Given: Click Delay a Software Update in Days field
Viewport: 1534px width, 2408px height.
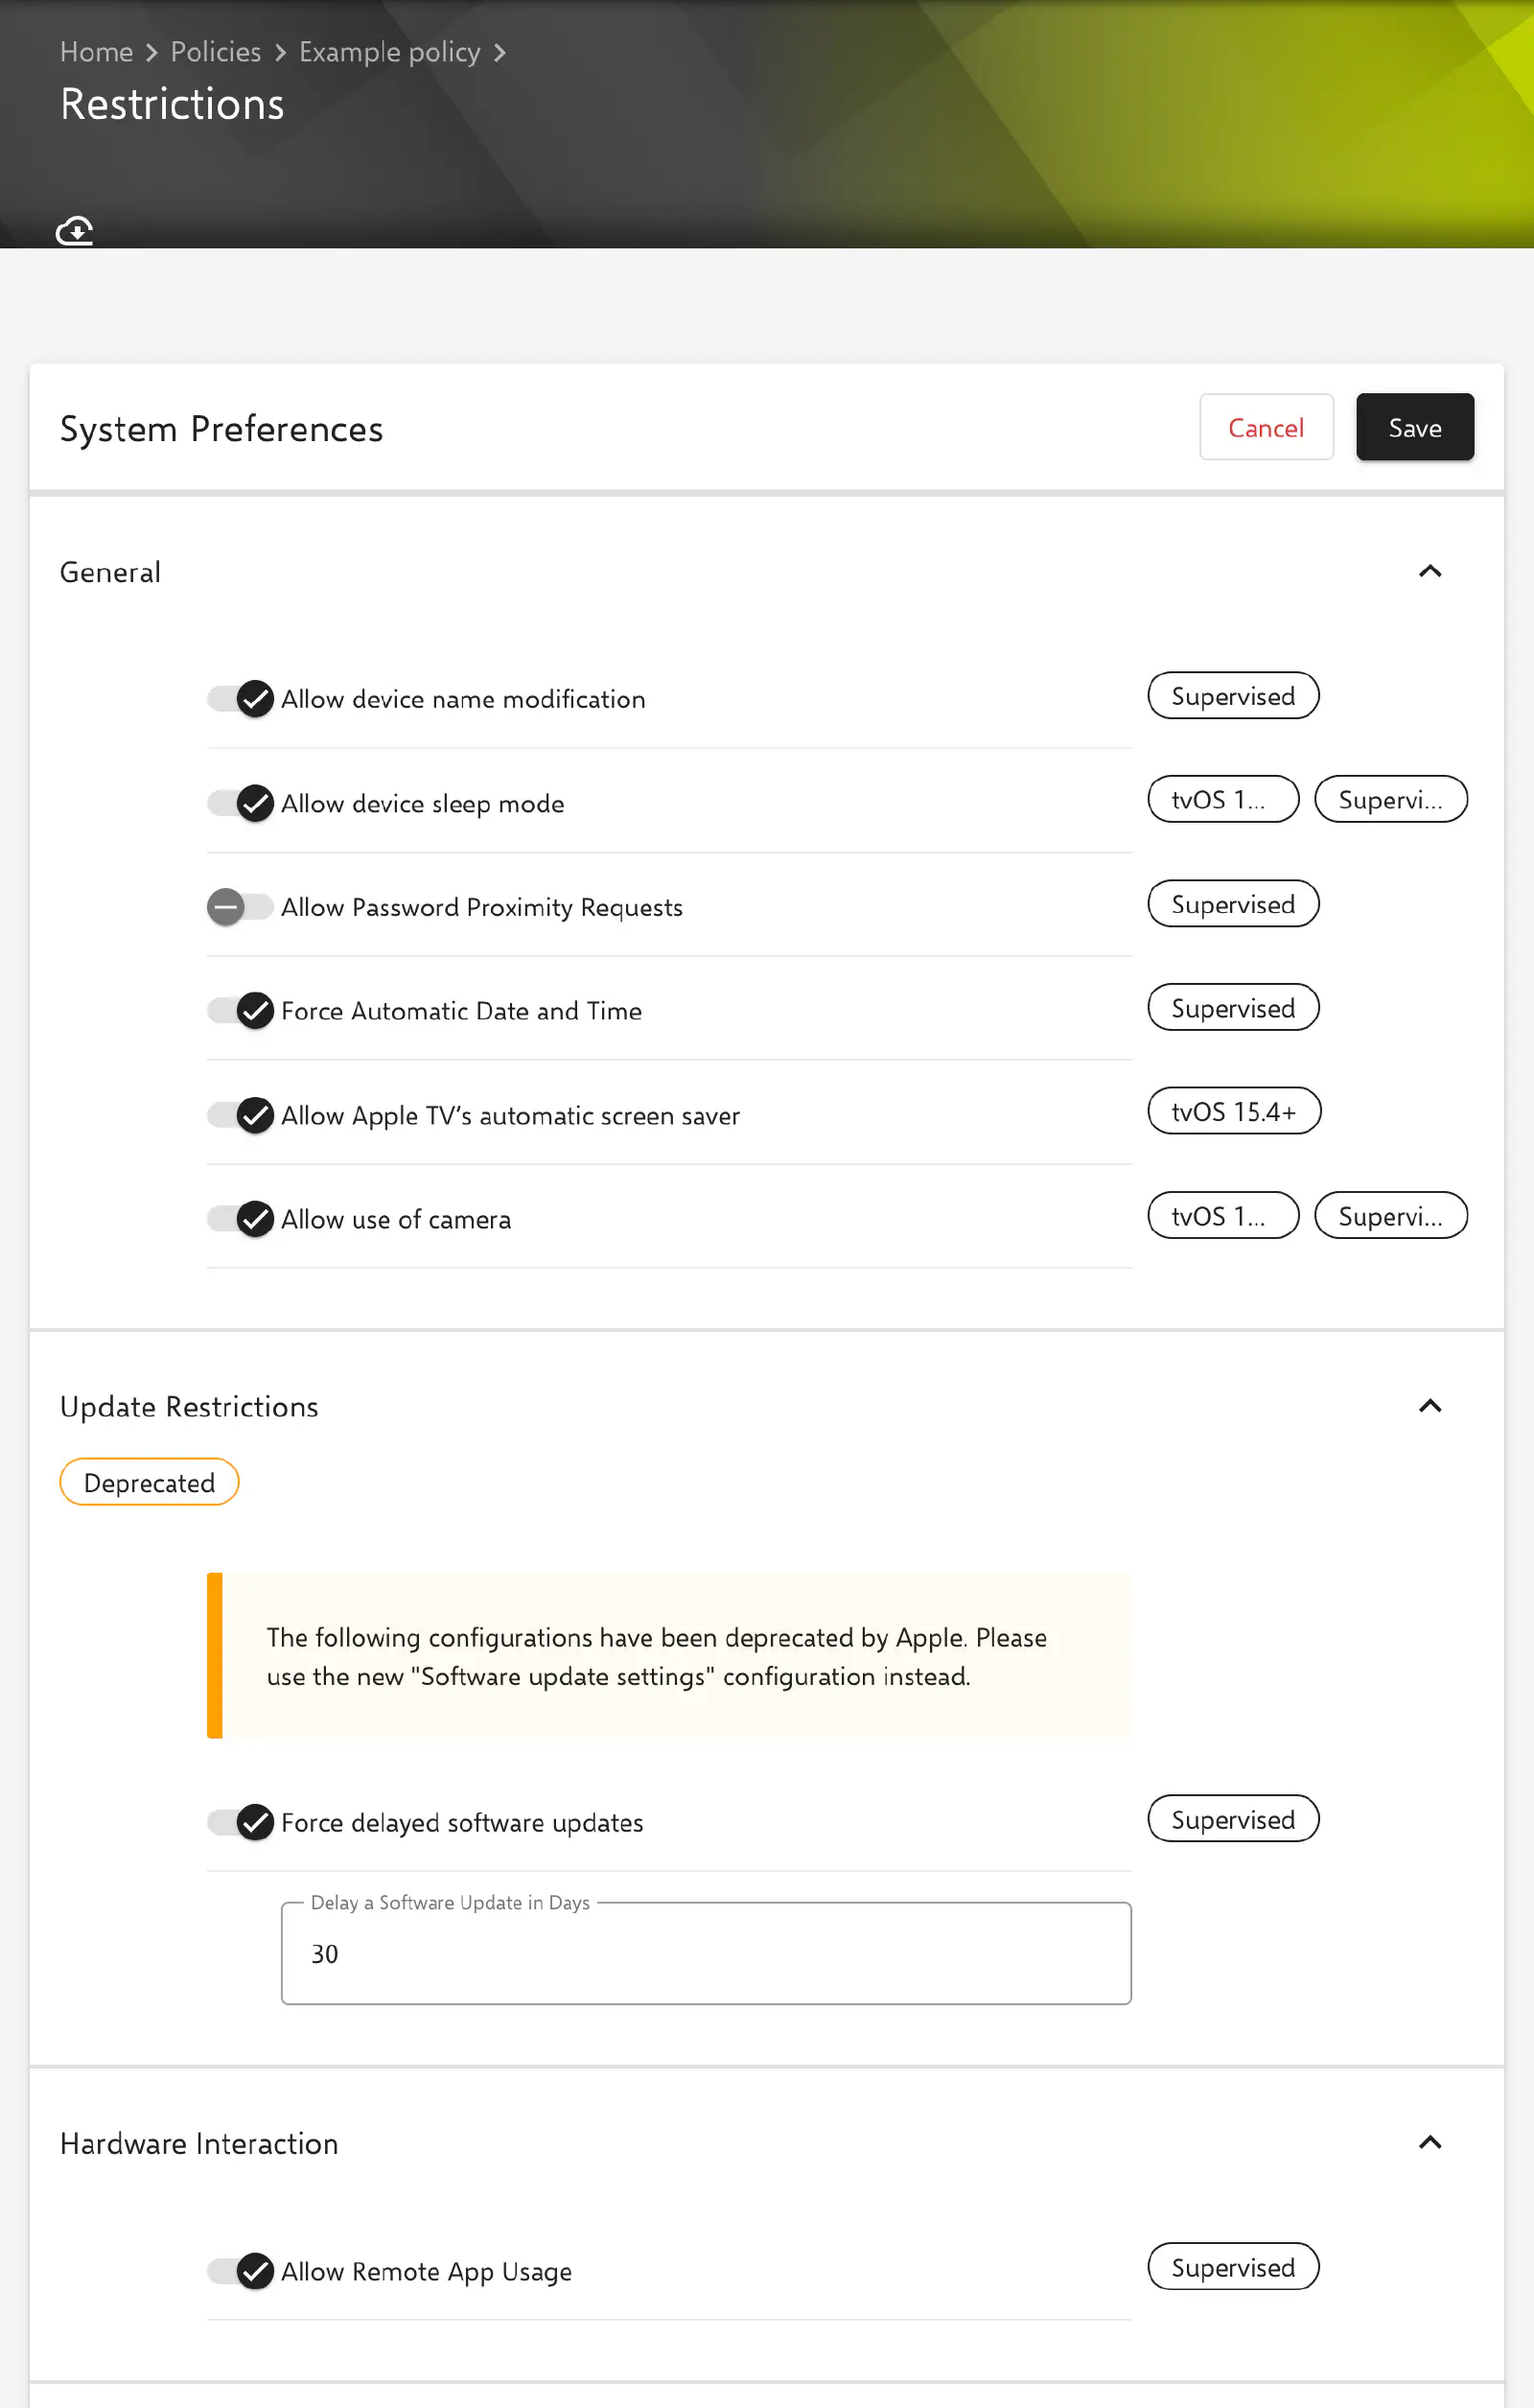Looking at the screenshot, I should point(706,1953).
